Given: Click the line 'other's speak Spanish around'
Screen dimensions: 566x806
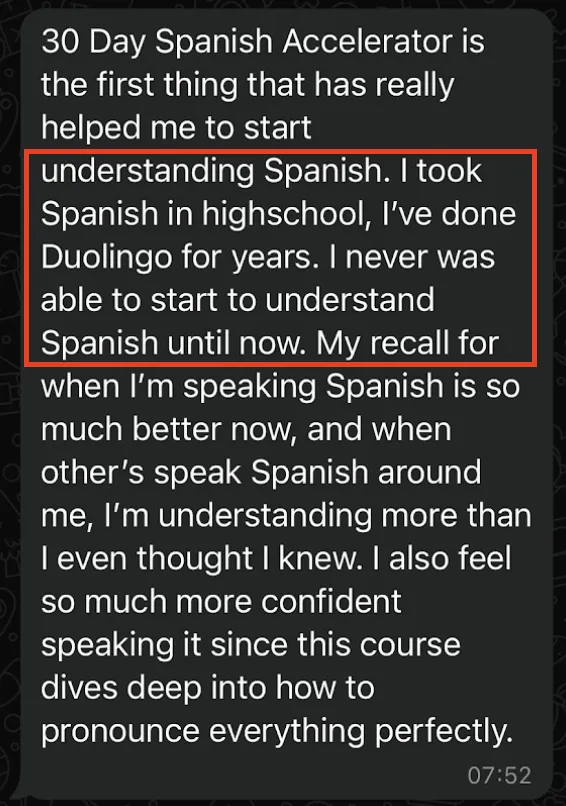Looking at the screenshot, I should coord(261,472).
